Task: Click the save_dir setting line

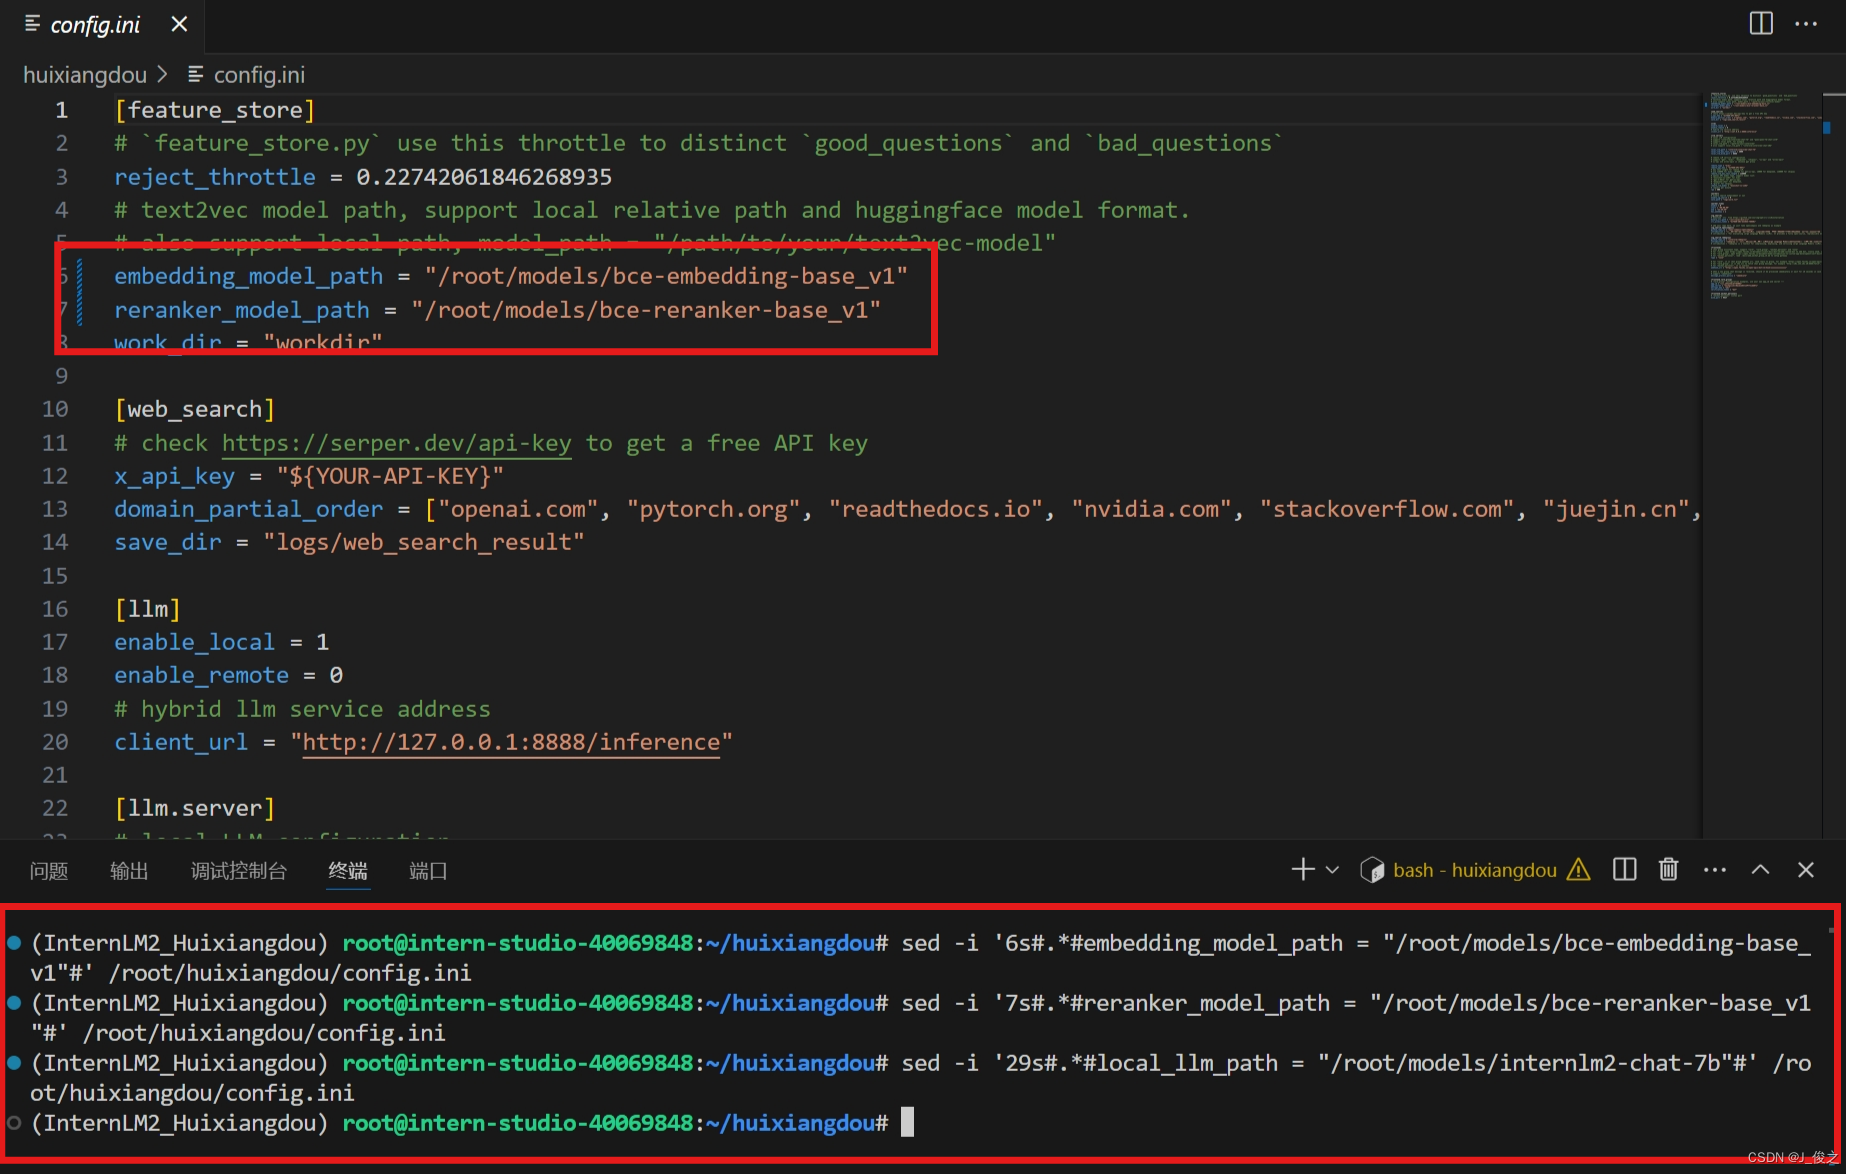Action: 349,542
